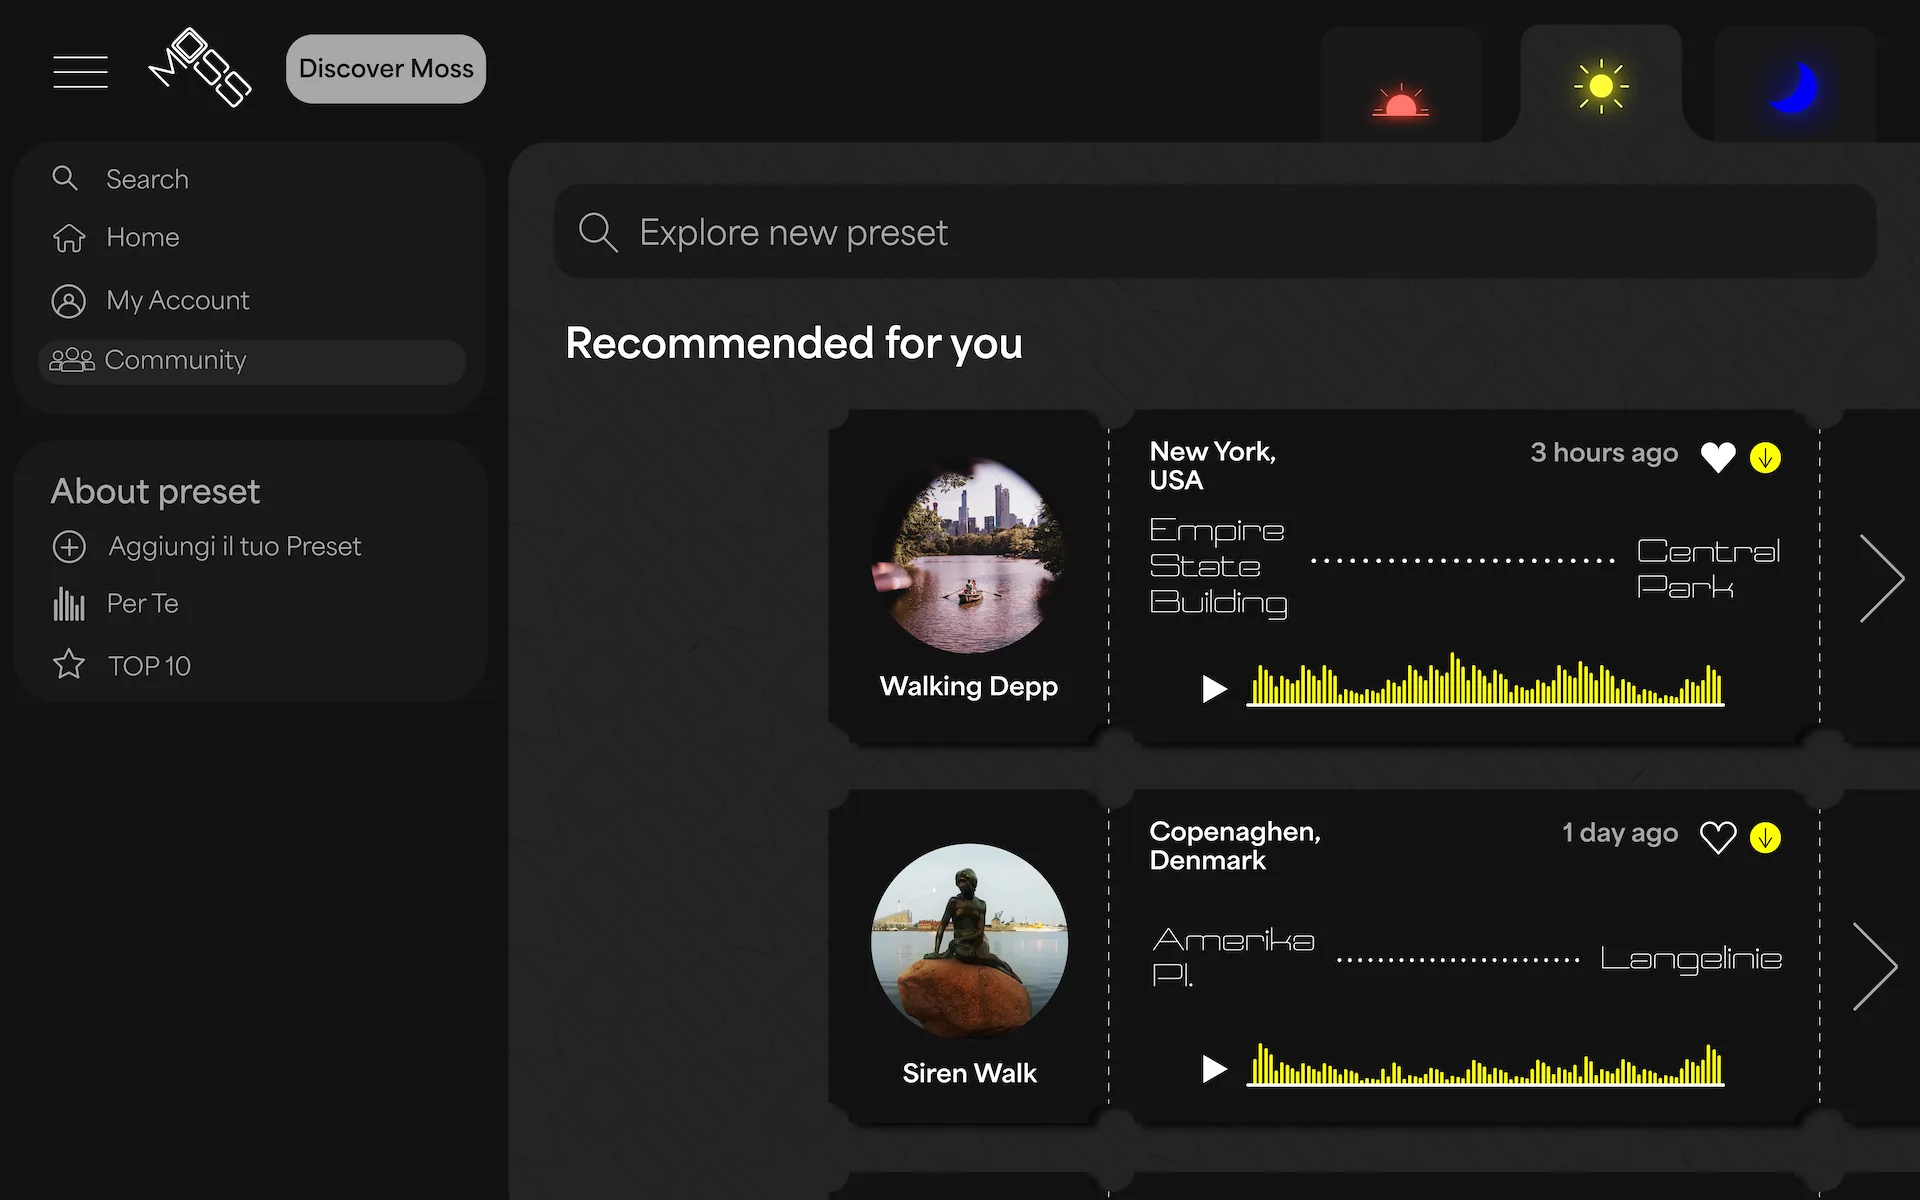This screenshot has width=1920, height=1200.
Task: Click the Discover Moss button
Action: pyautogui.click(x=386, y=69)
